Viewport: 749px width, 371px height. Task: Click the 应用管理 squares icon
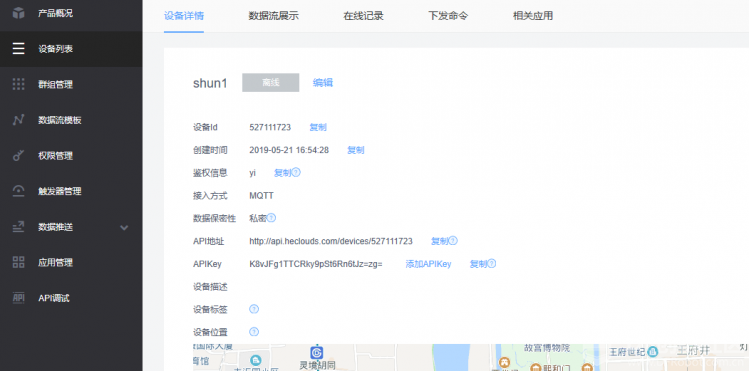point(18,262)
